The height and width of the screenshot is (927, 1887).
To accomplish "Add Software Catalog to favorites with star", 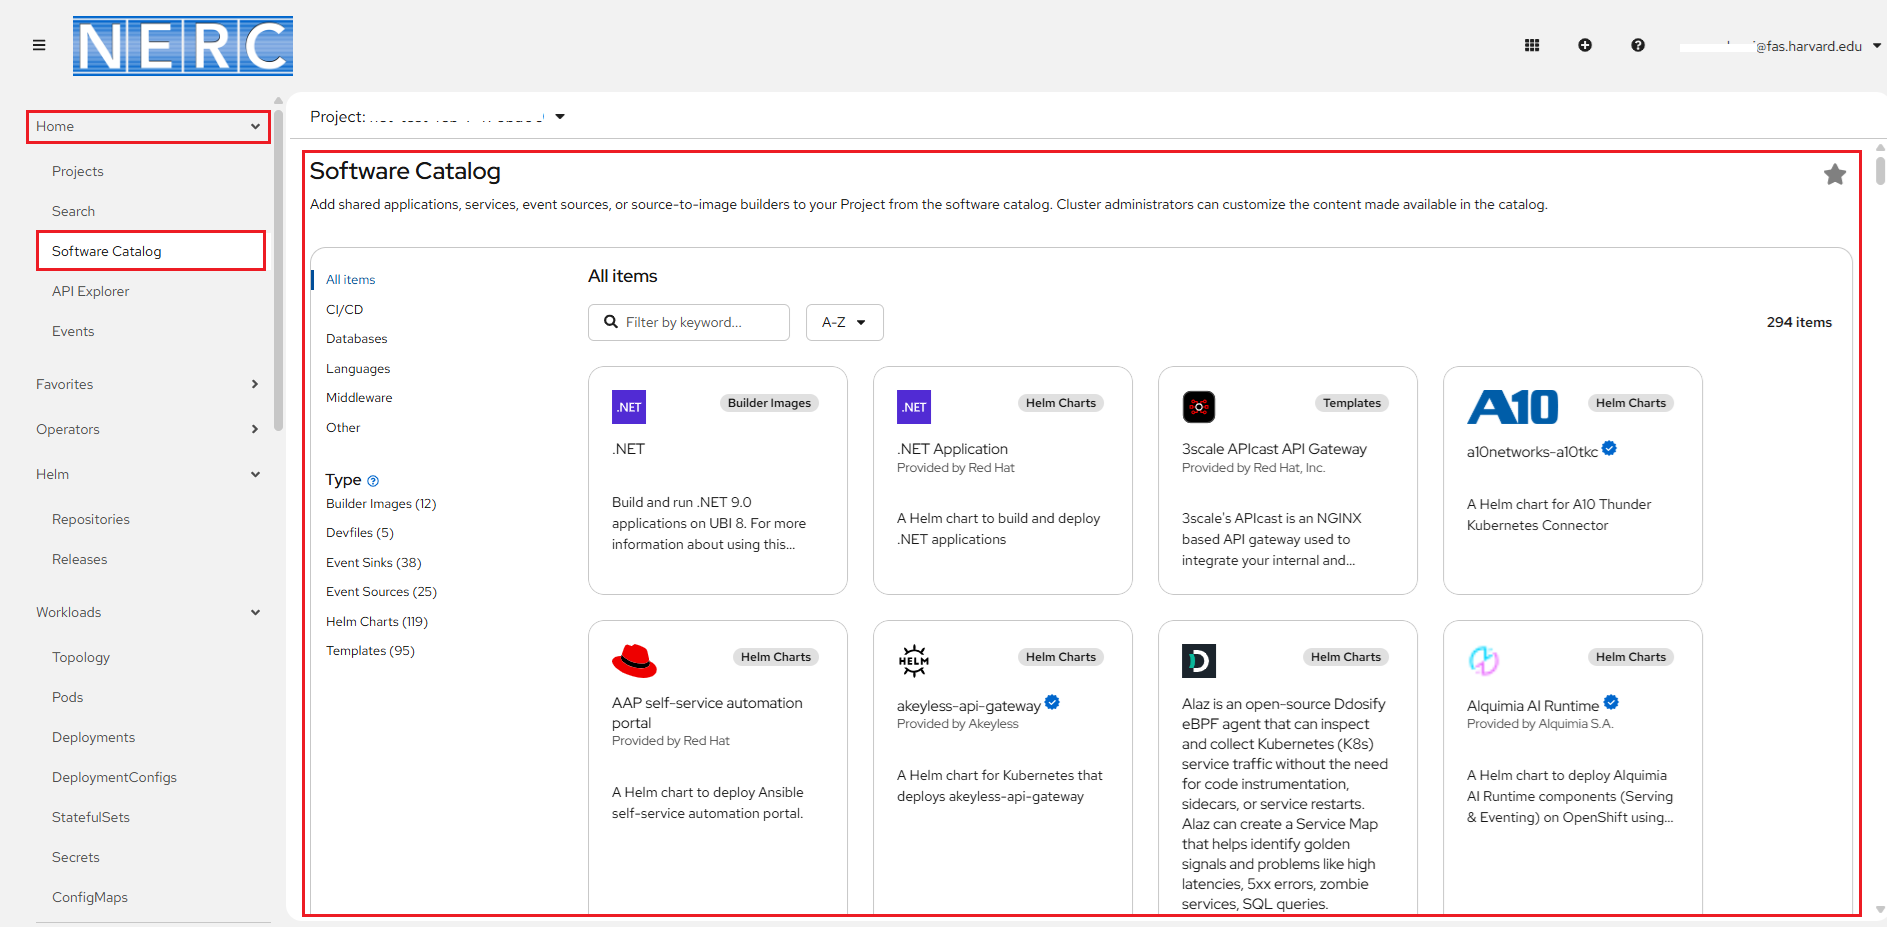I will click(x=1834, y=175).
